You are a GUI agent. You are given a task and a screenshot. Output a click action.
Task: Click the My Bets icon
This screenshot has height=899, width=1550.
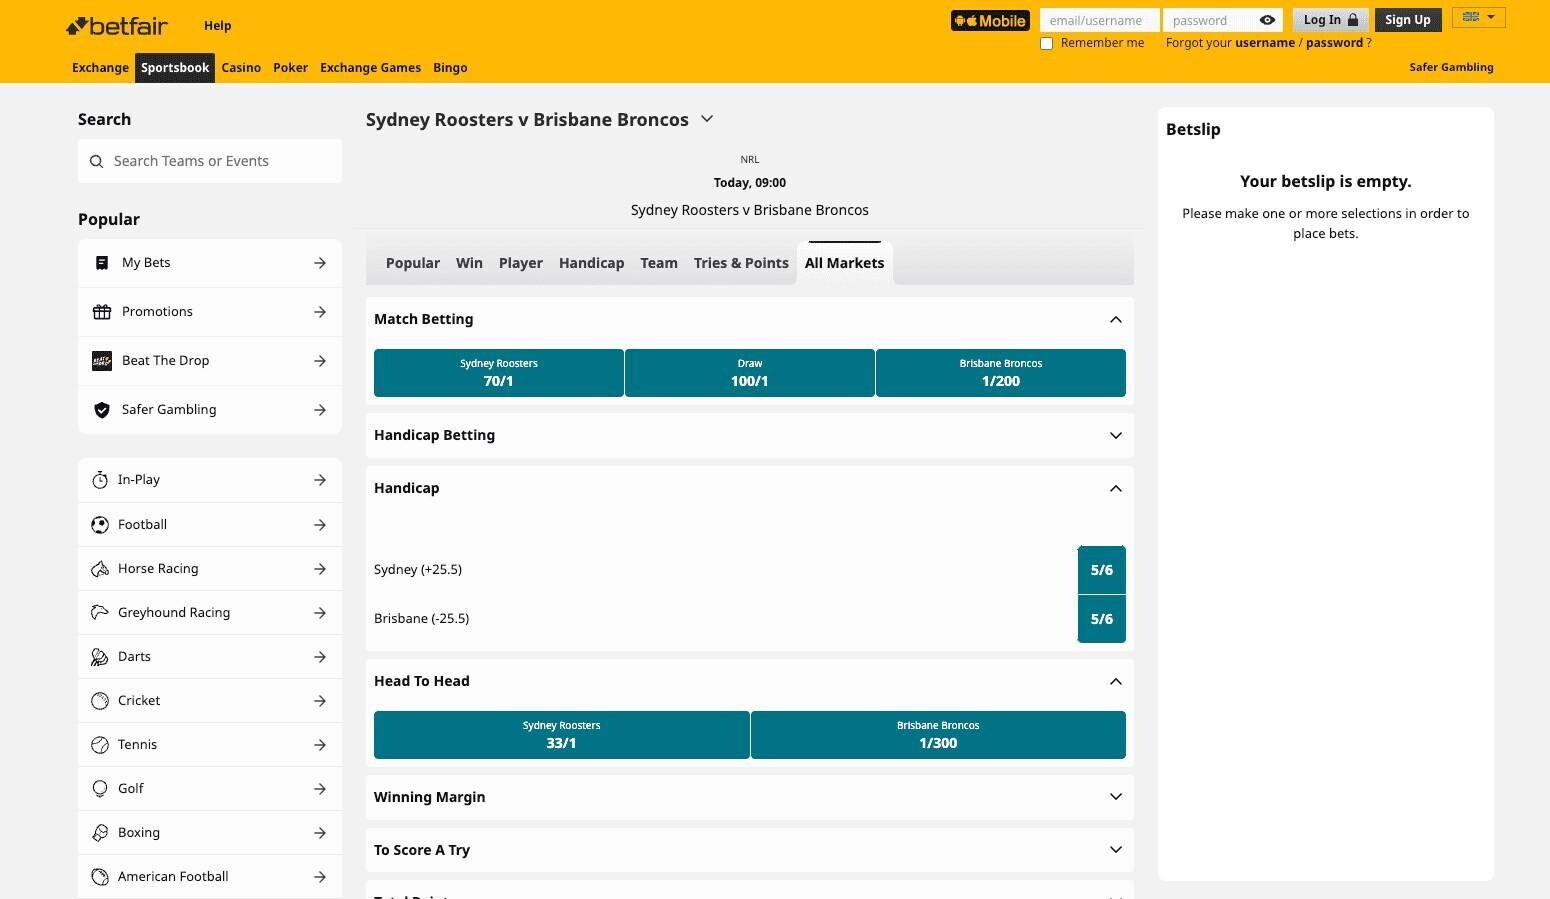[x=101, y=263]
